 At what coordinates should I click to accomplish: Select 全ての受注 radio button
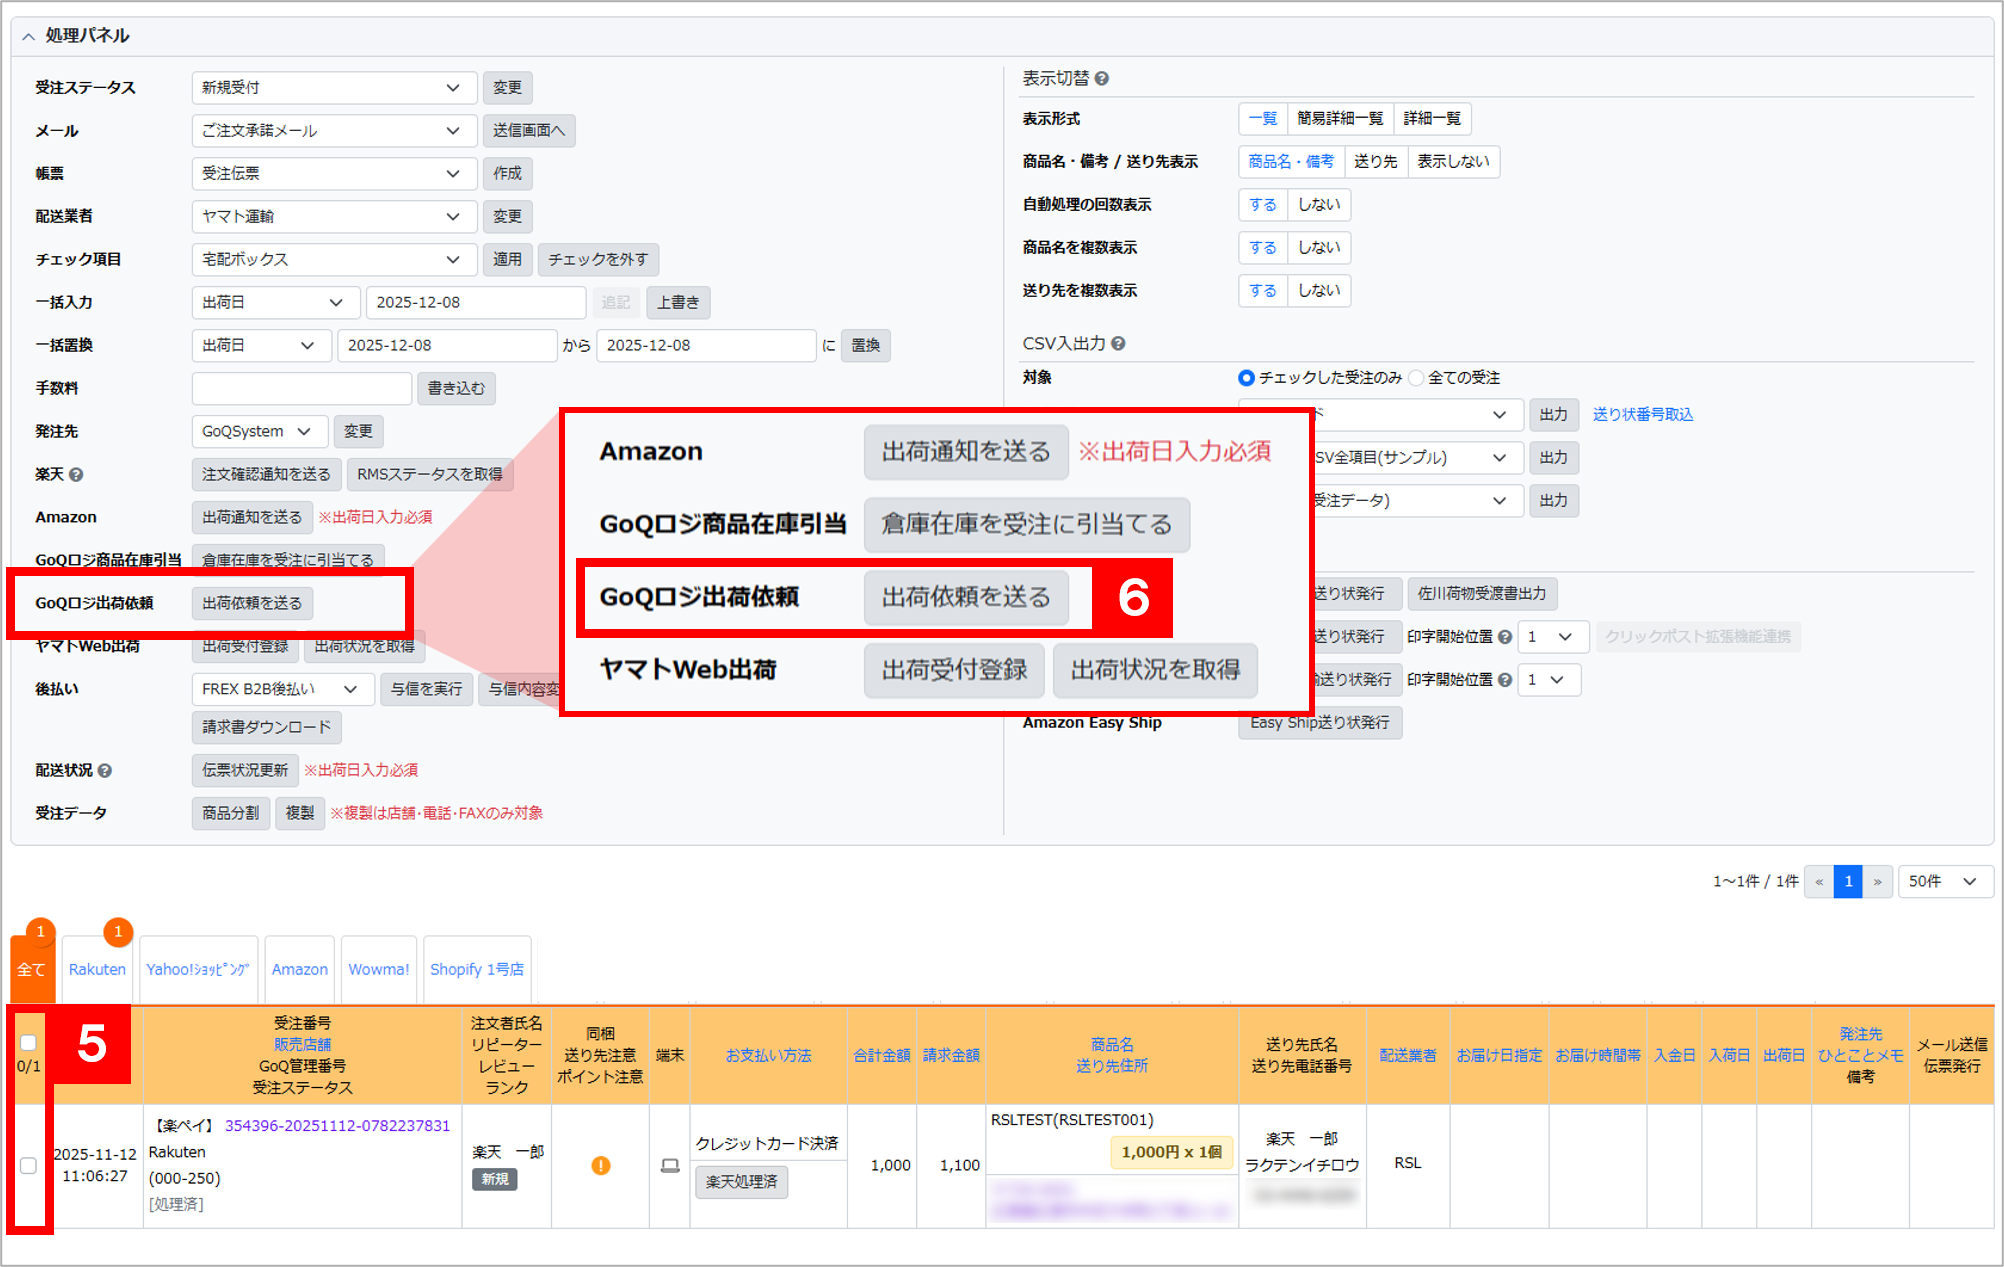tap(1416, 378)
